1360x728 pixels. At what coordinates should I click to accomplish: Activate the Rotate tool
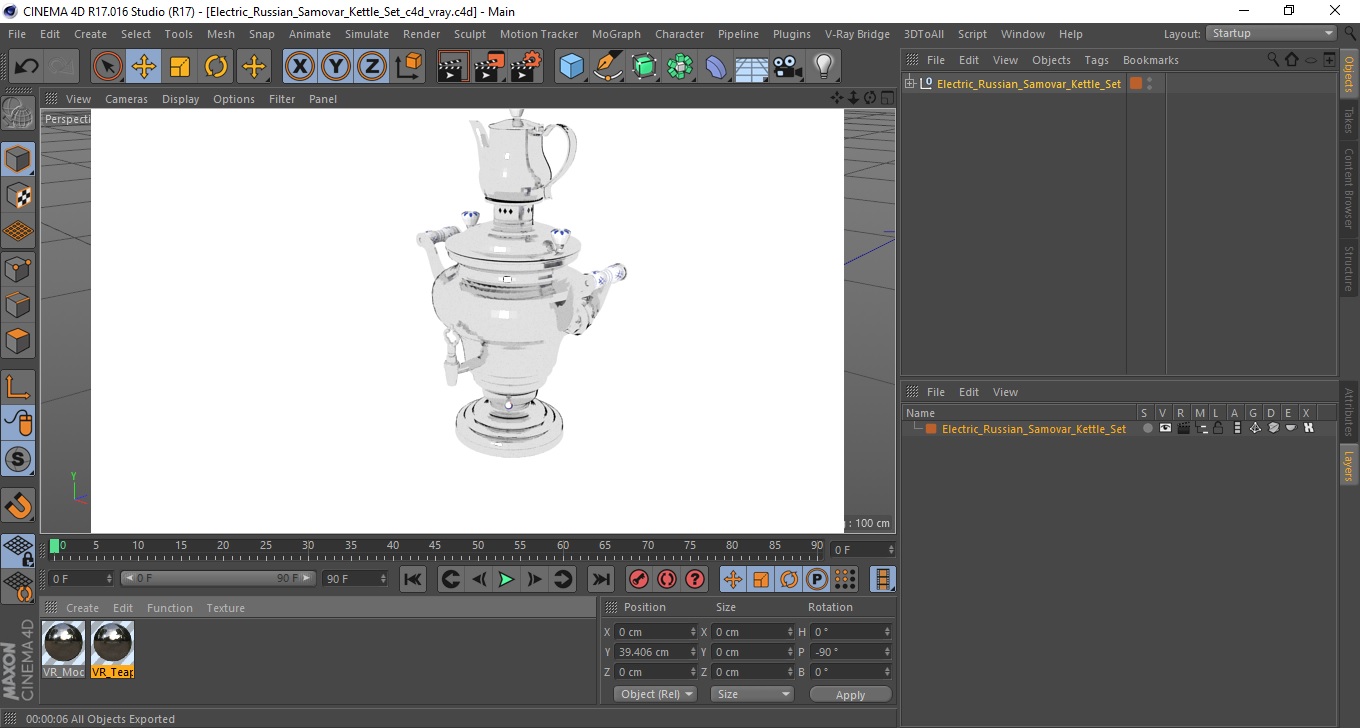point(216,67)
